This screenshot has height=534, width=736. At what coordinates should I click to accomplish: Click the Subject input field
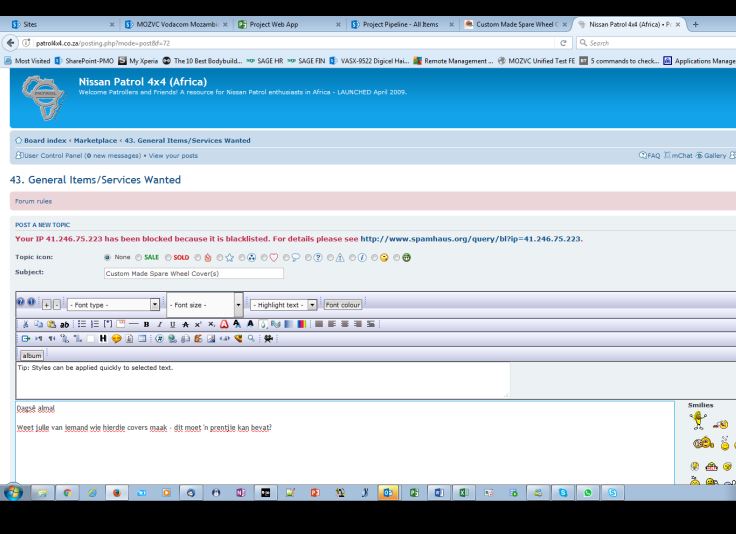(193, 273)
